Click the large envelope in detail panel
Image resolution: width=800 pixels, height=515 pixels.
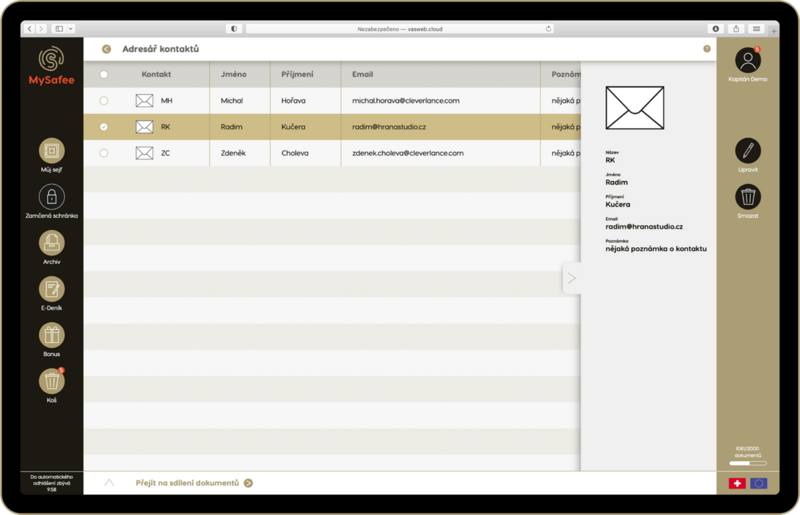tap(635, 108)
